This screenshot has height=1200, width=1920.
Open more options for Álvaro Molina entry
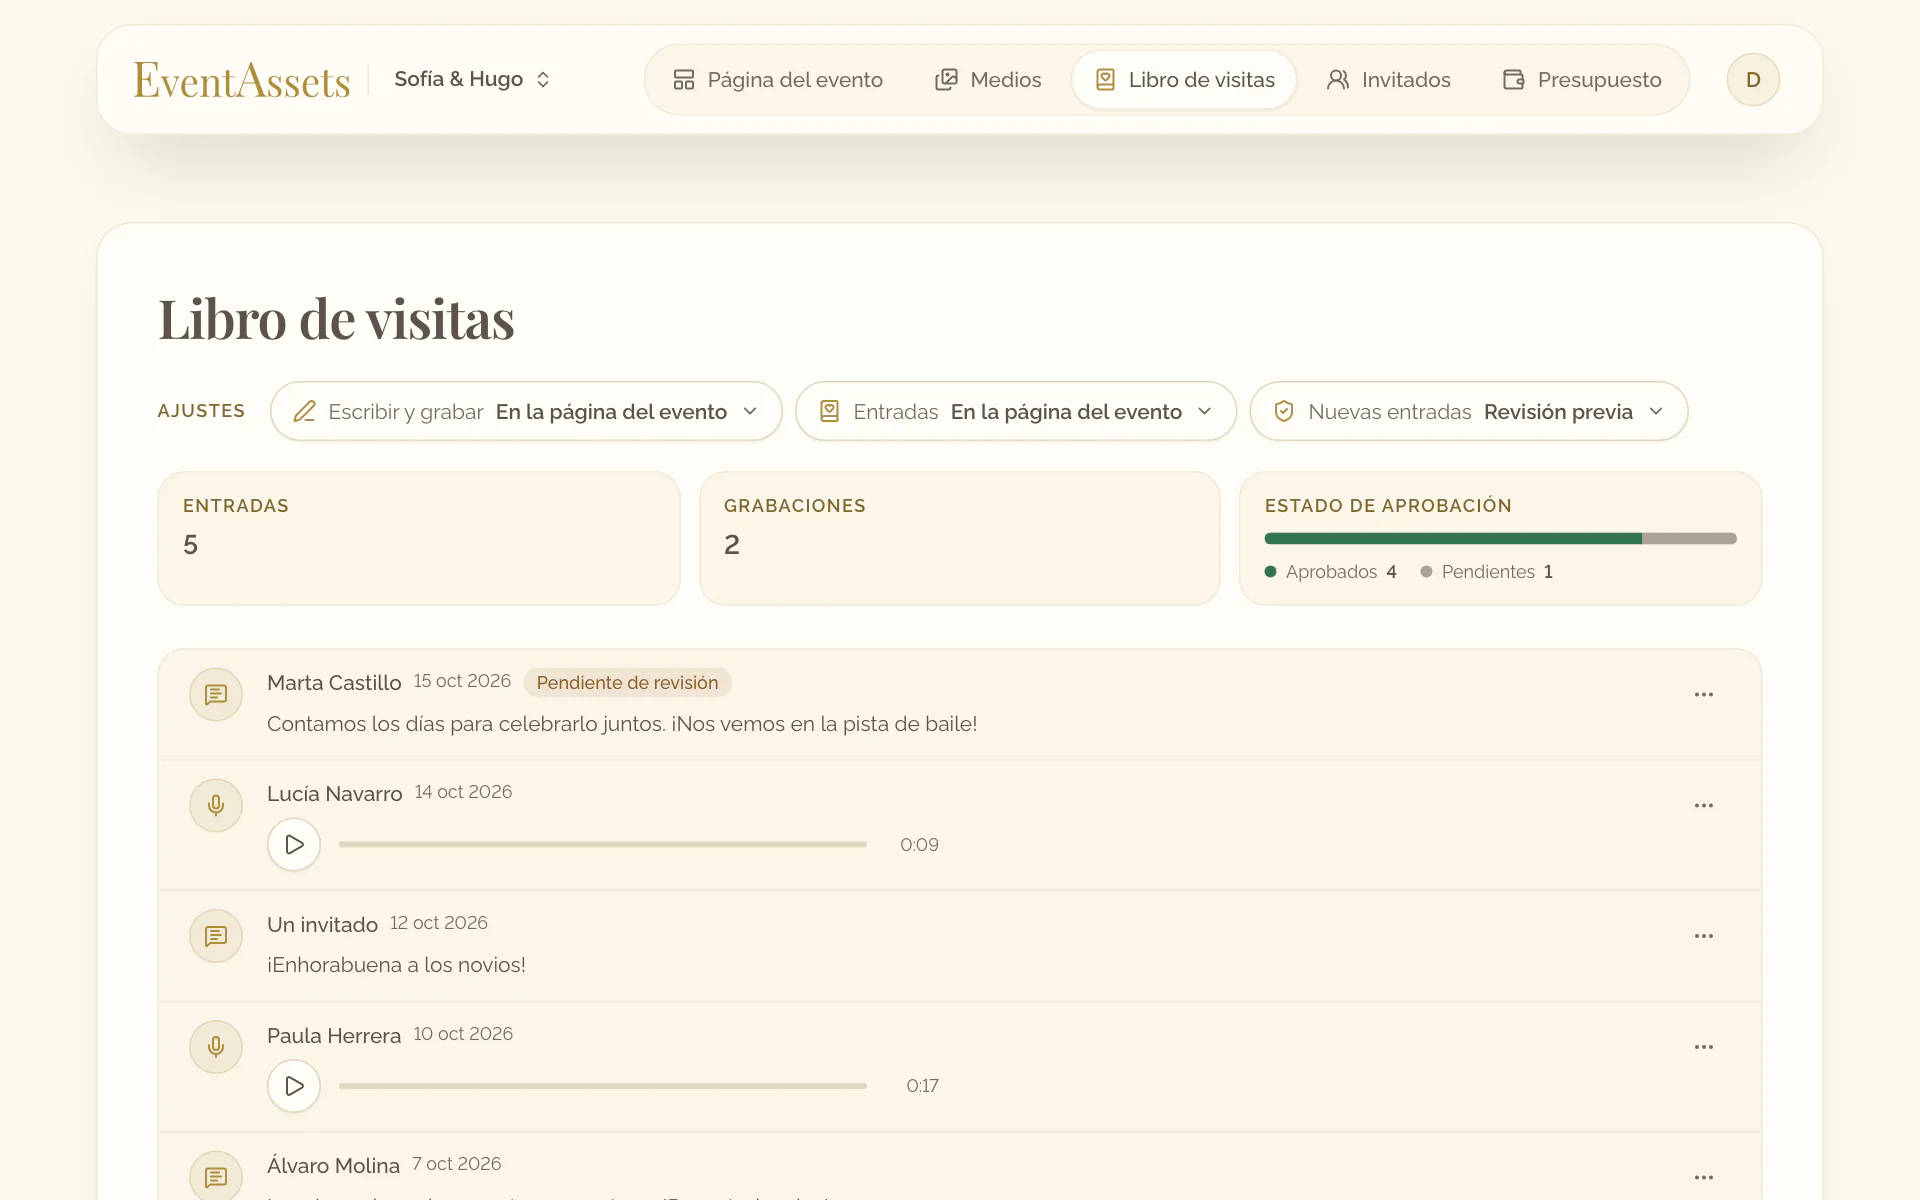click(x=1704, y=1178)
